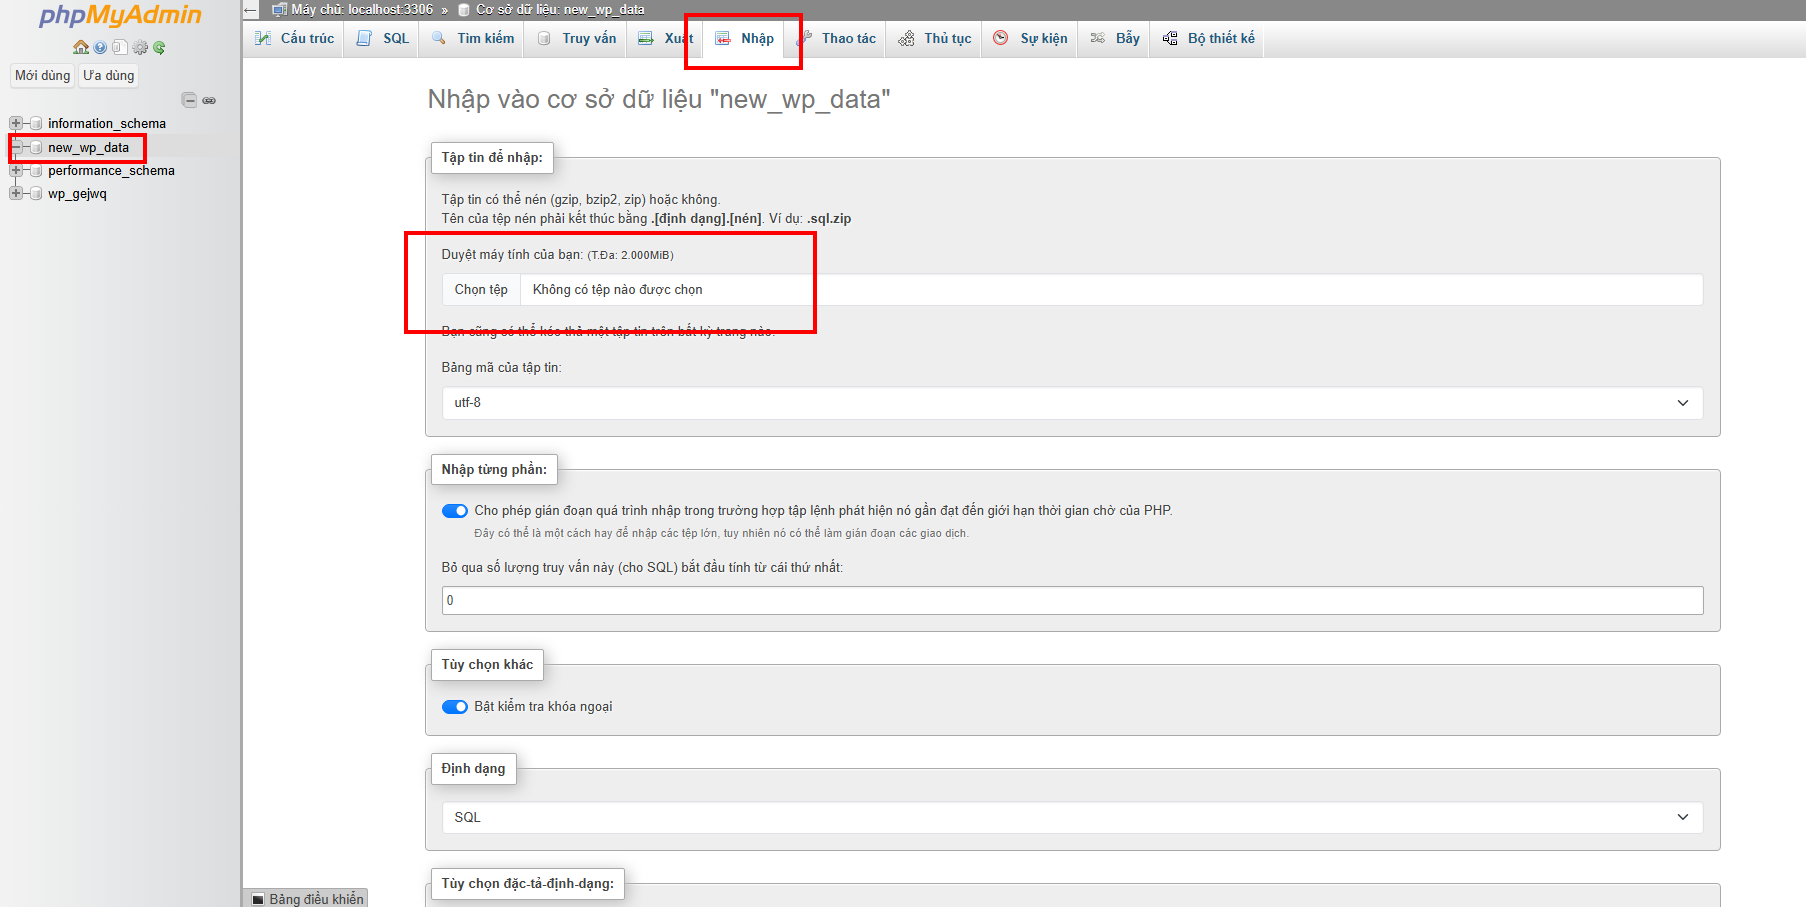Click Máy chủ: localhost:3306 breadcrumb link
This screenshot has width=1806, height=907.
point(362,10)
